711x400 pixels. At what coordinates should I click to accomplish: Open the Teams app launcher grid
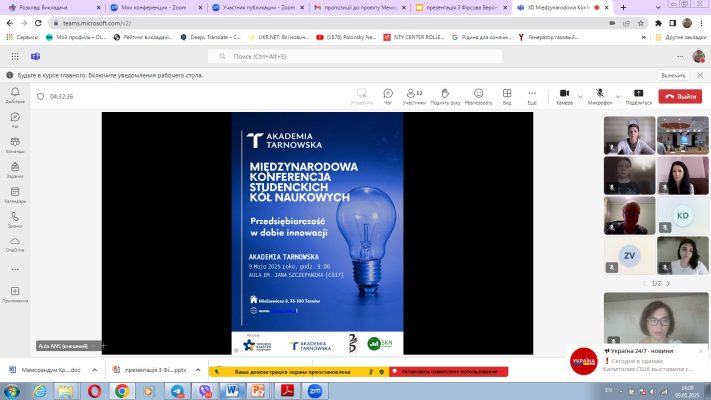tap(15, 56)
